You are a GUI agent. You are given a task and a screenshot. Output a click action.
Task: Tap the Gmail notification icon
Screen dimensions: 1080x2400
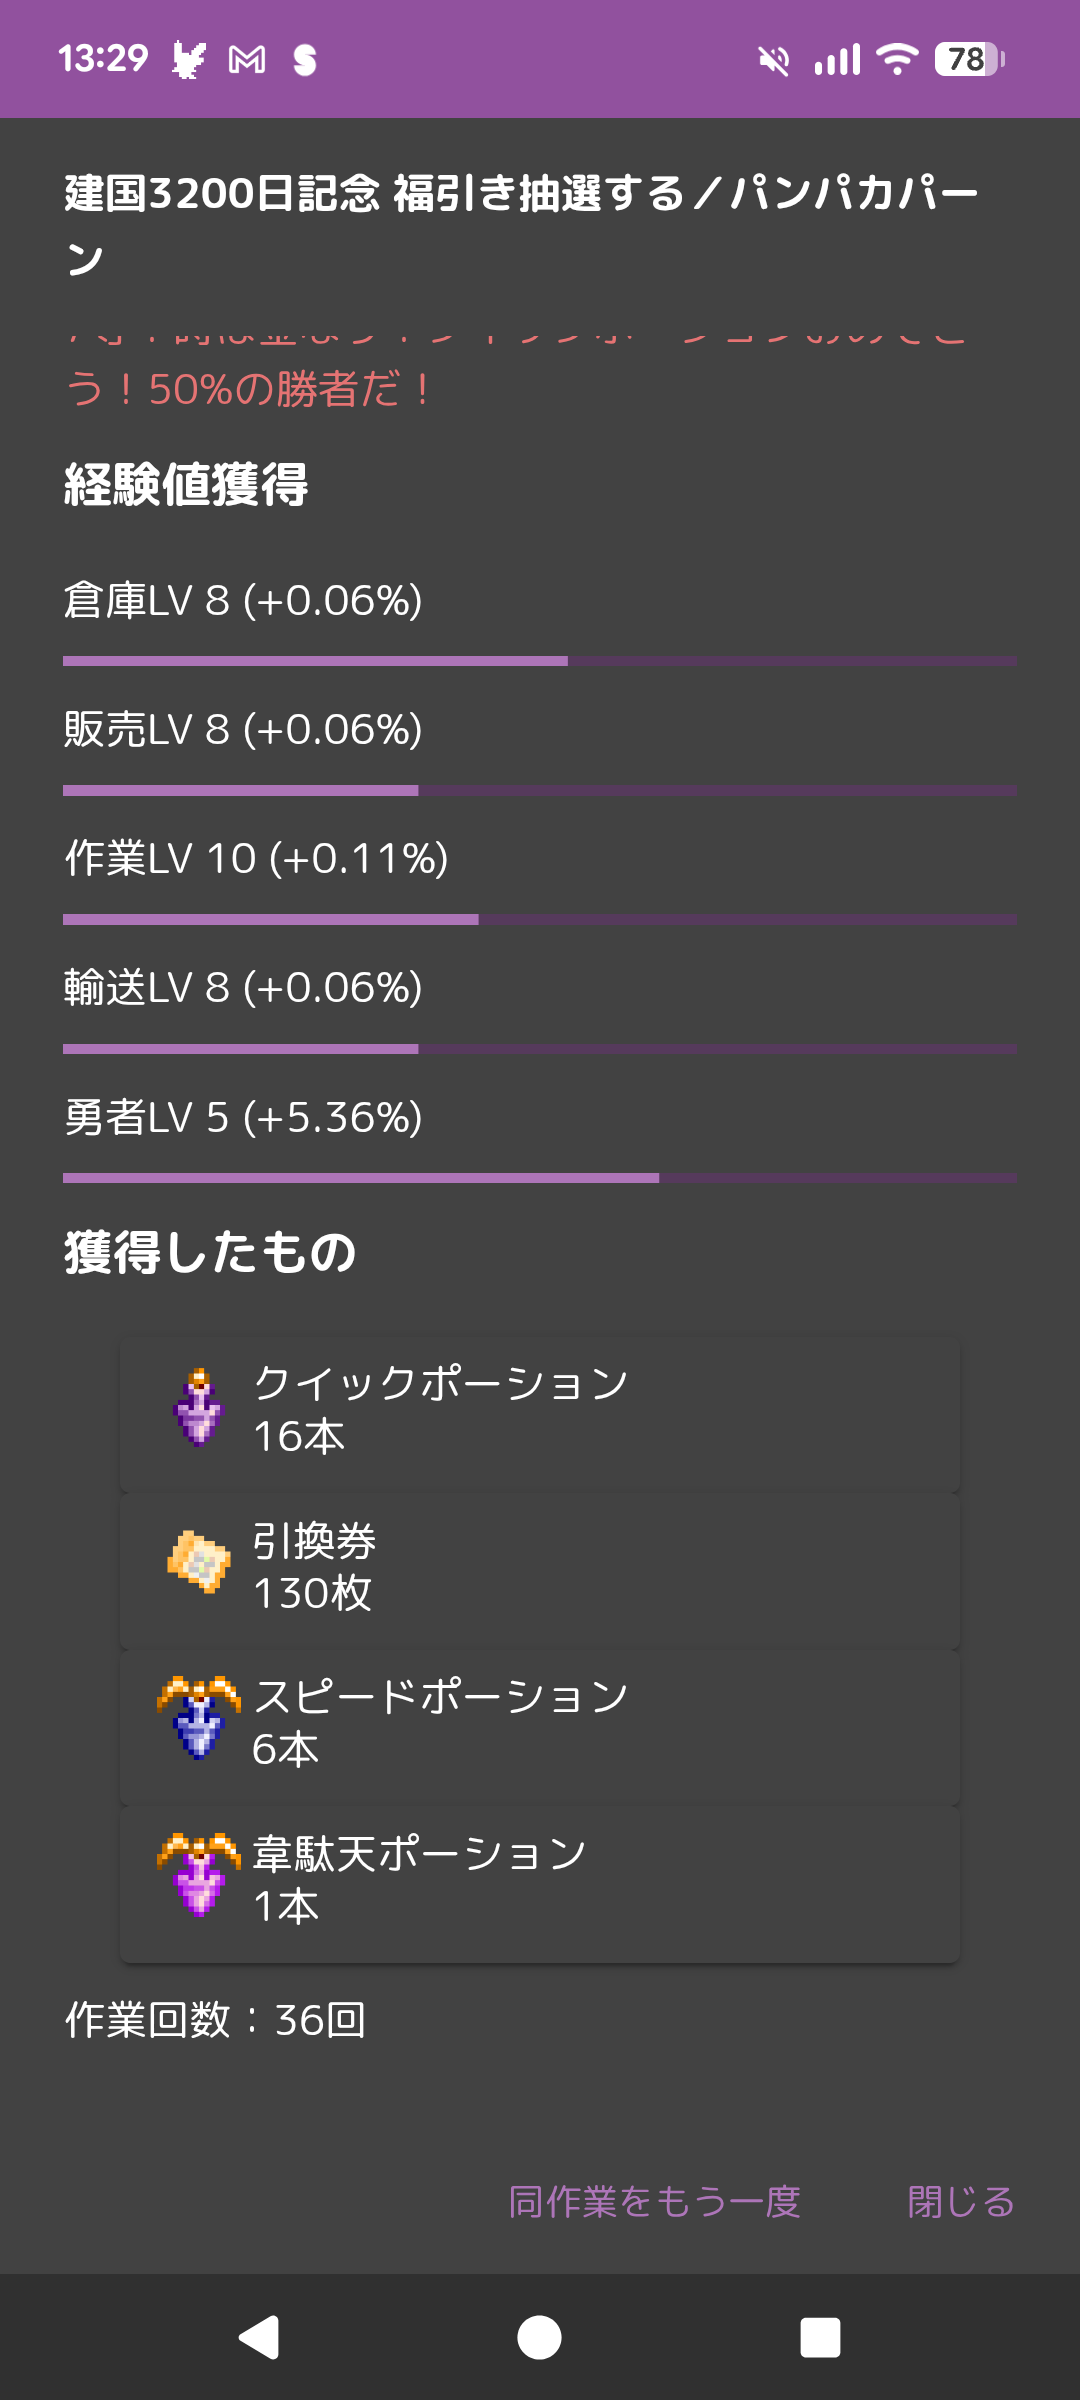click(x=247, y=60)
